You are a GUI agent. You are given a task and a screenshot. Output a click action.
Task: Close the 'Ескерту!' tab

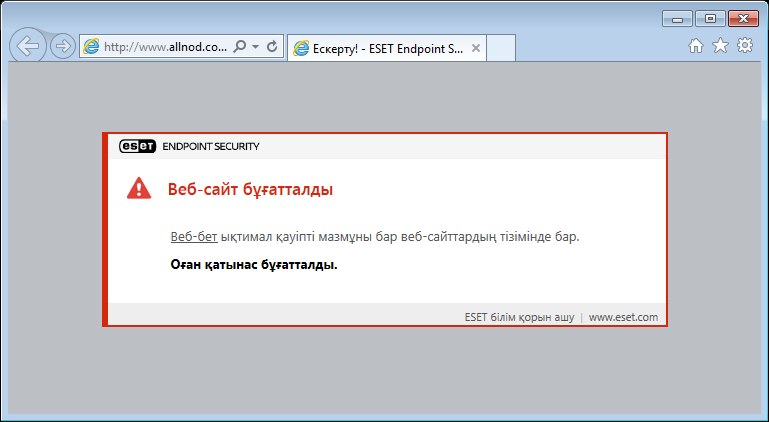[475, 48]
